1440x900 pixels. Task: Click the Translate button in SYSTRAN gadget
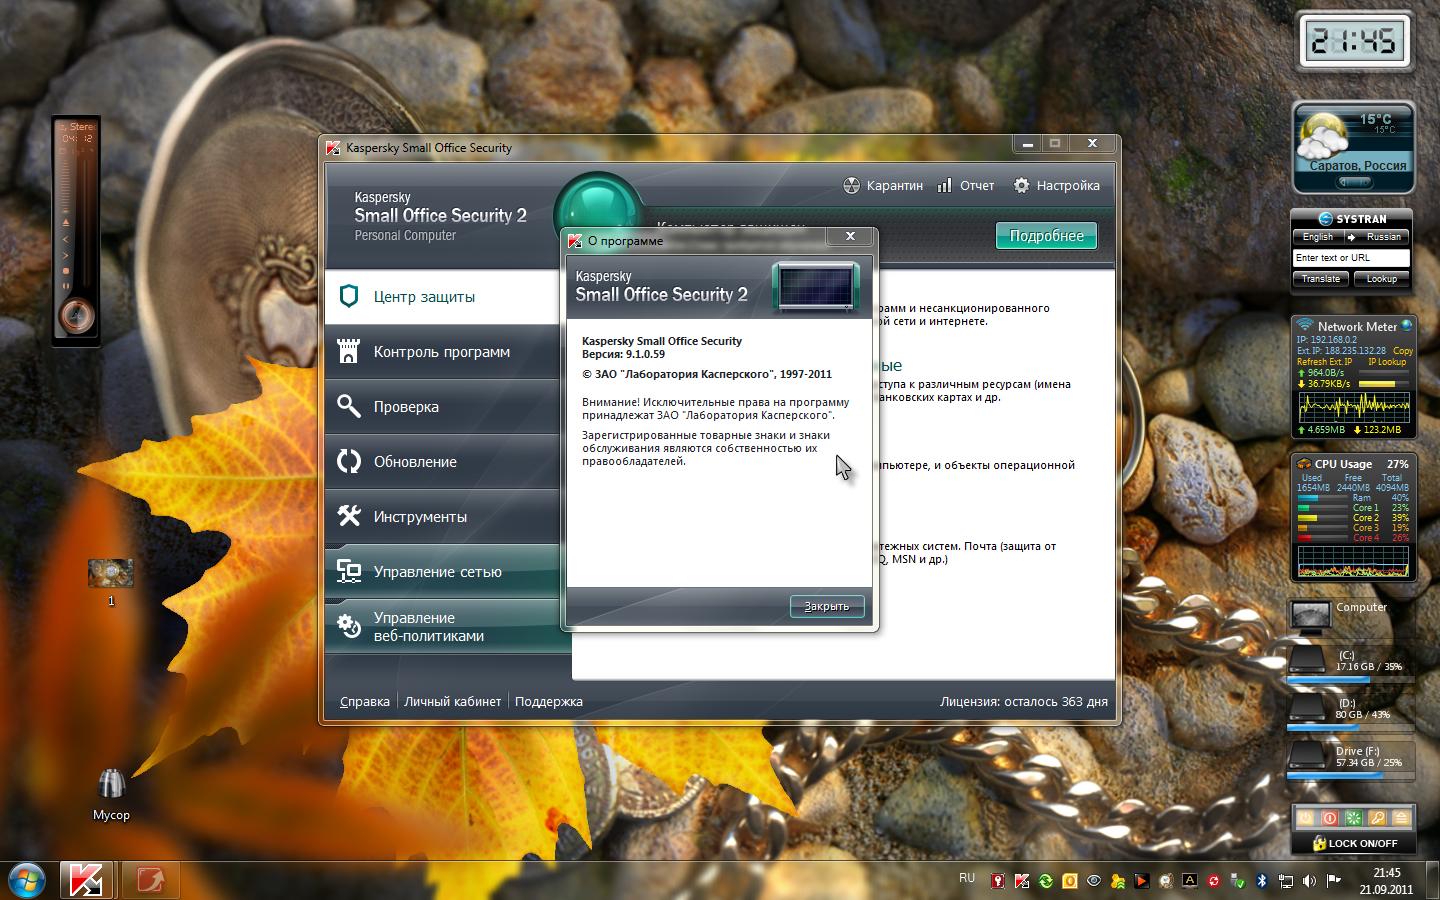pyautogui.click(x=1321, y=279)
